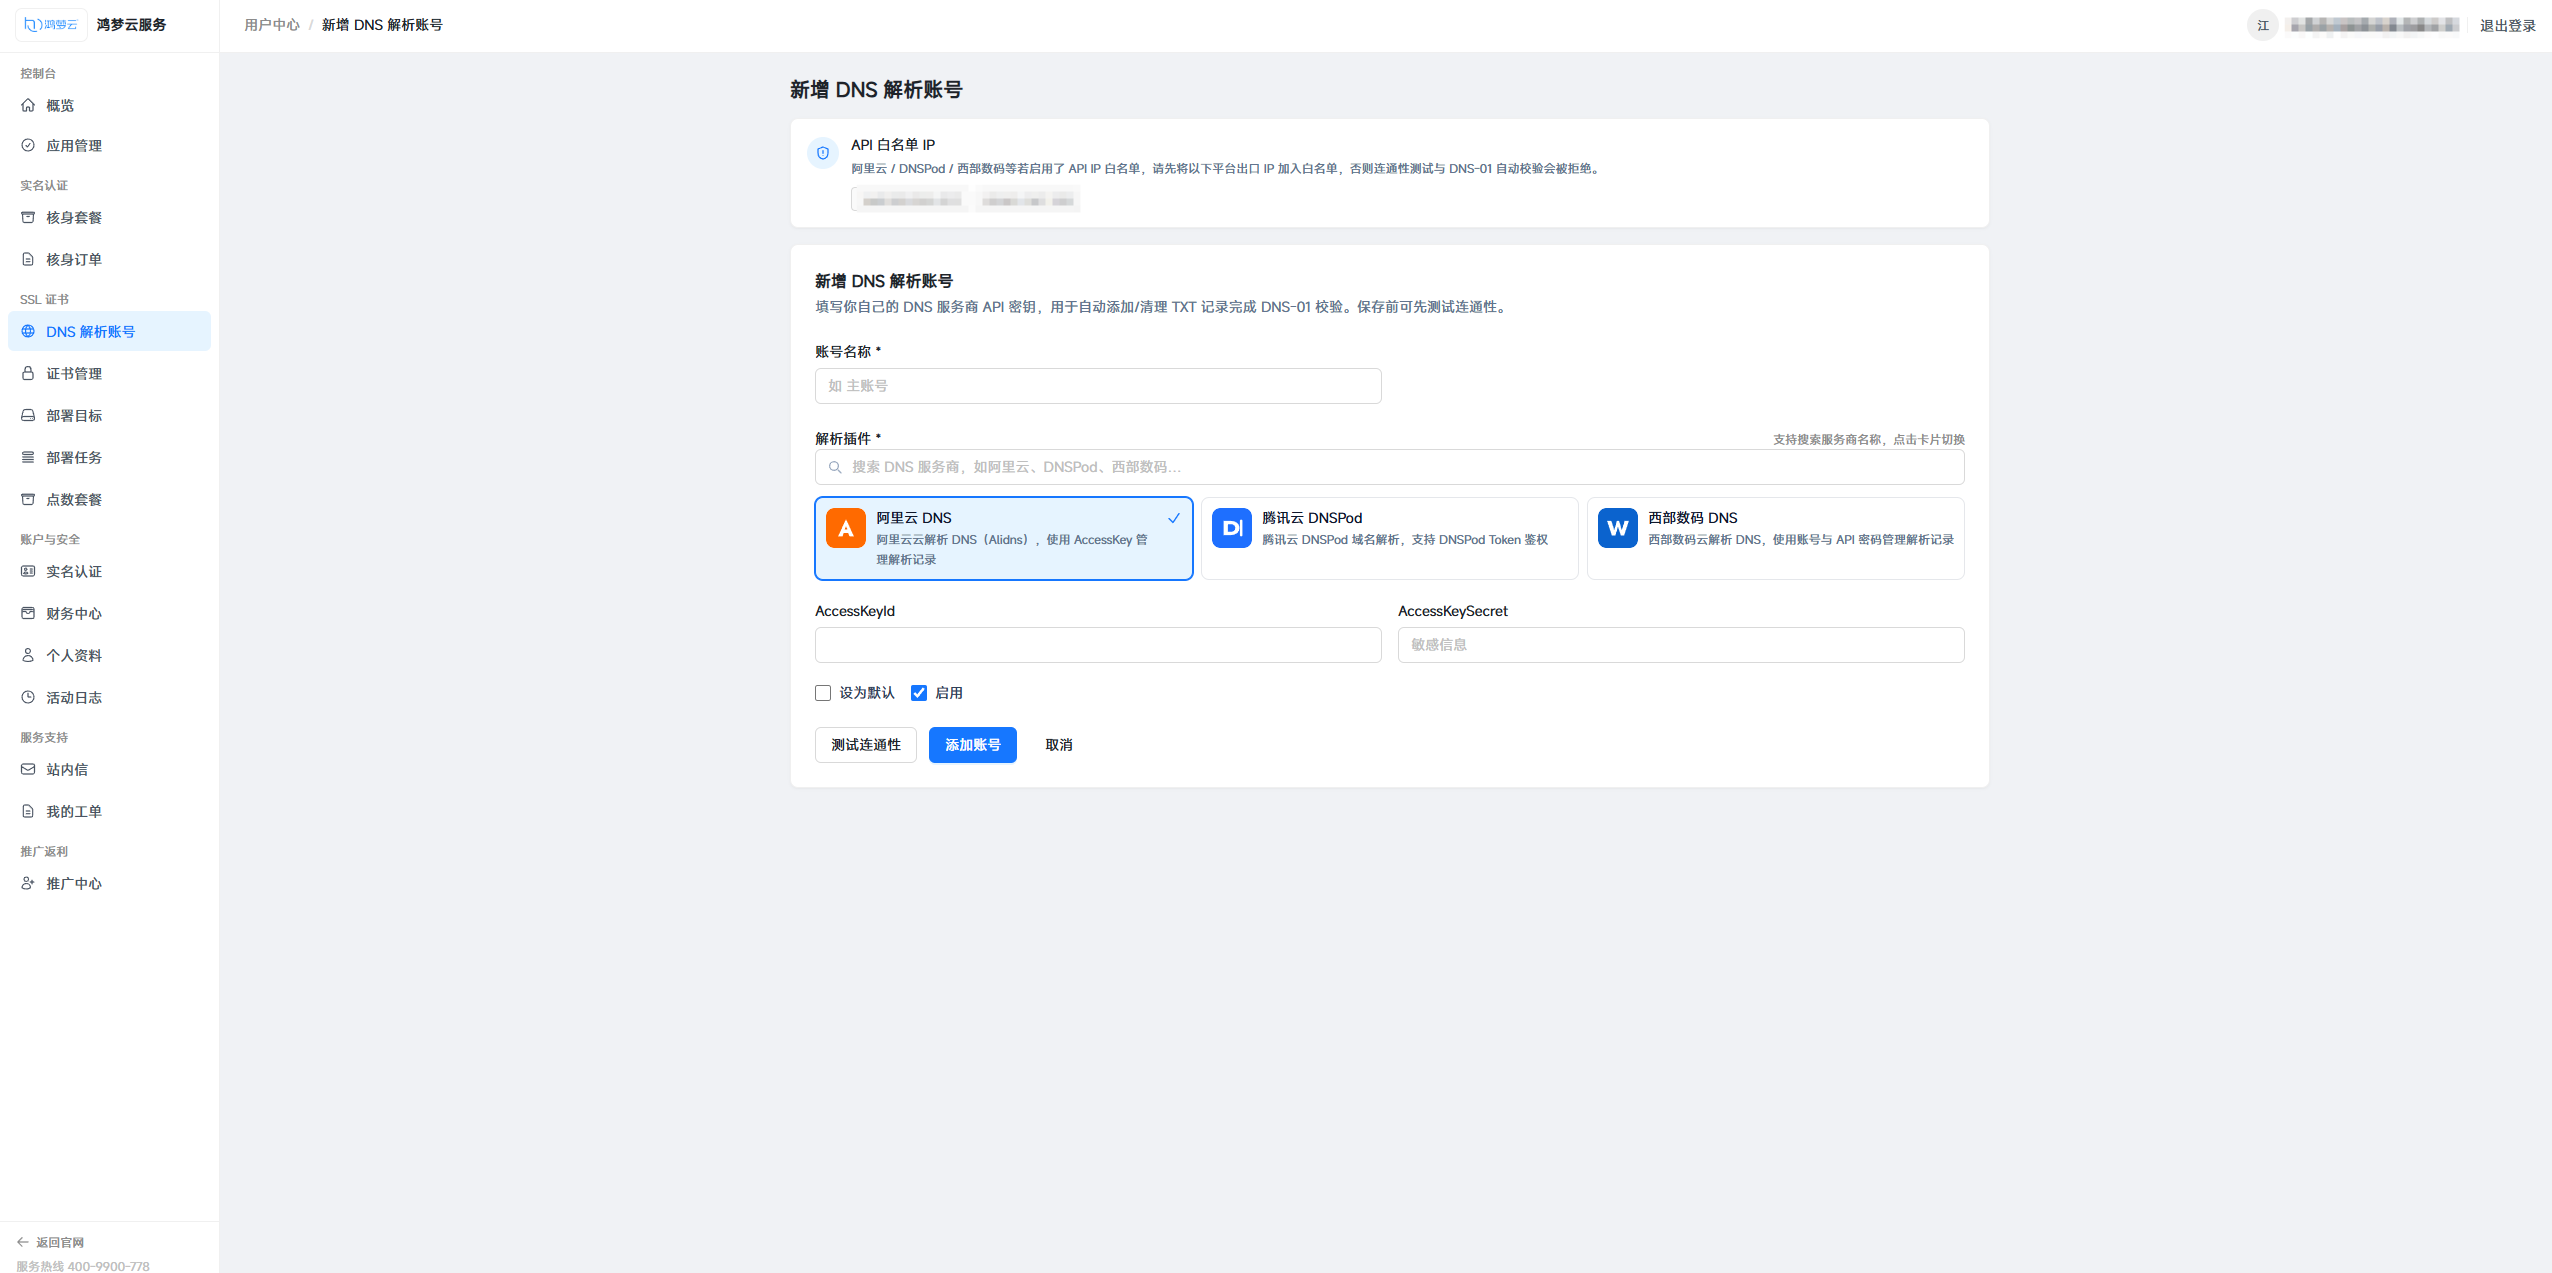Select the 腾讯云 DNSPod provider card

(x=1390, y=538)
